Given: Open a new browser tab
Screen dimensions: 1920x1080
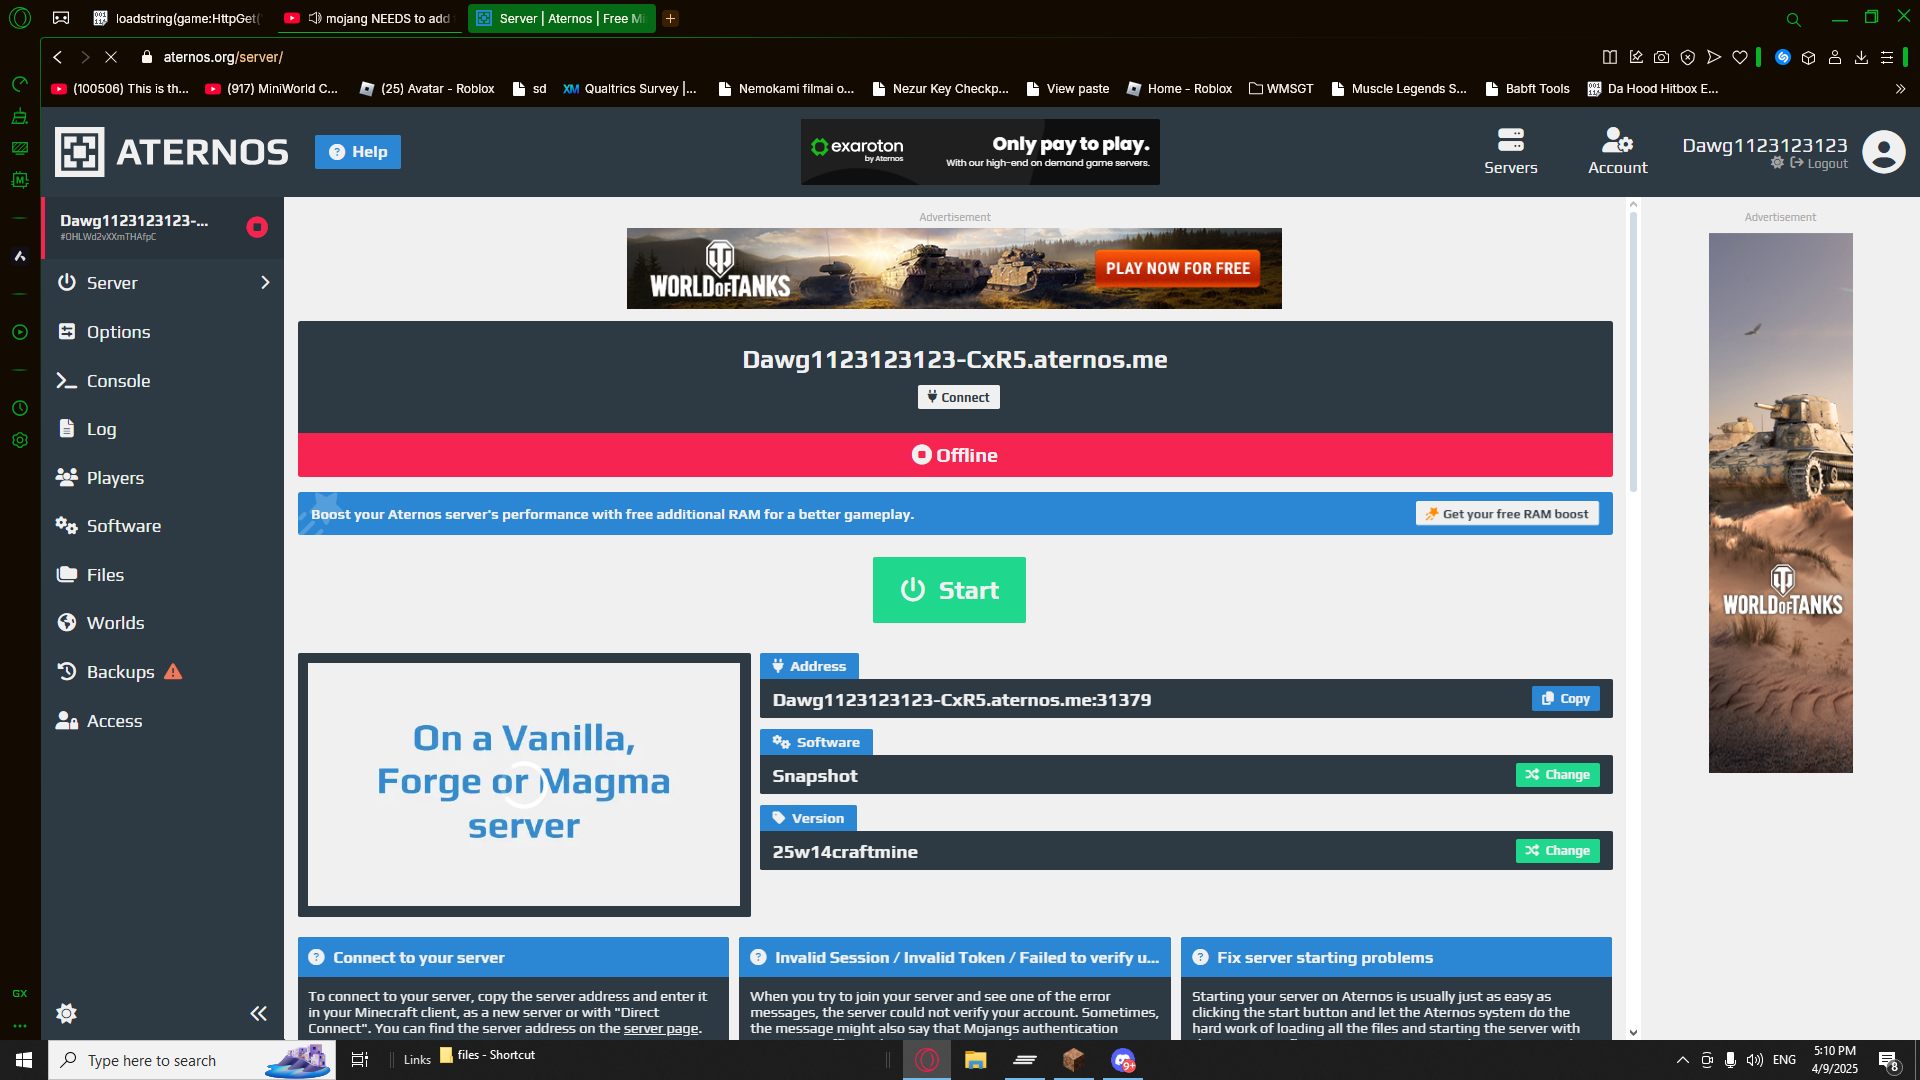Looking at the screenshot, I should [670, 18].
